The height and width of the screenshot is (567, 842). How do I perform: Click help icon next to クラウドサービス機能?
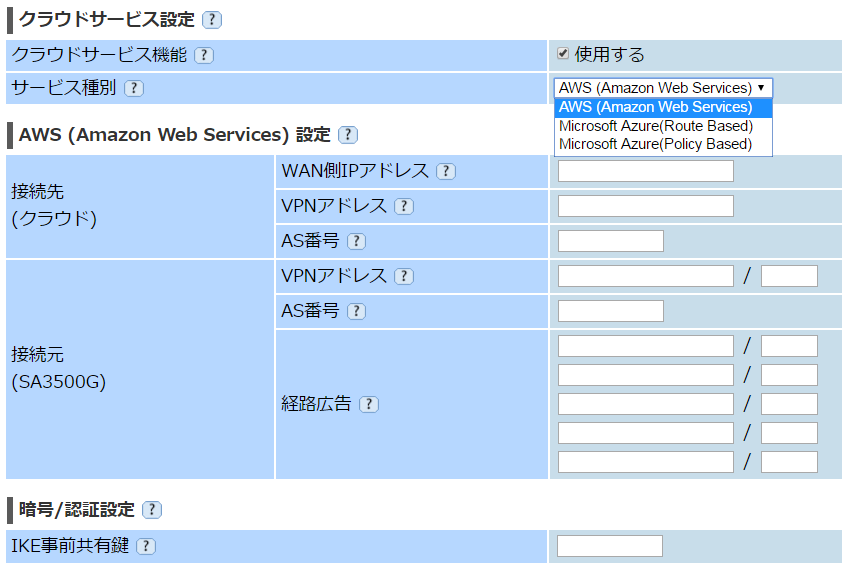204,55
